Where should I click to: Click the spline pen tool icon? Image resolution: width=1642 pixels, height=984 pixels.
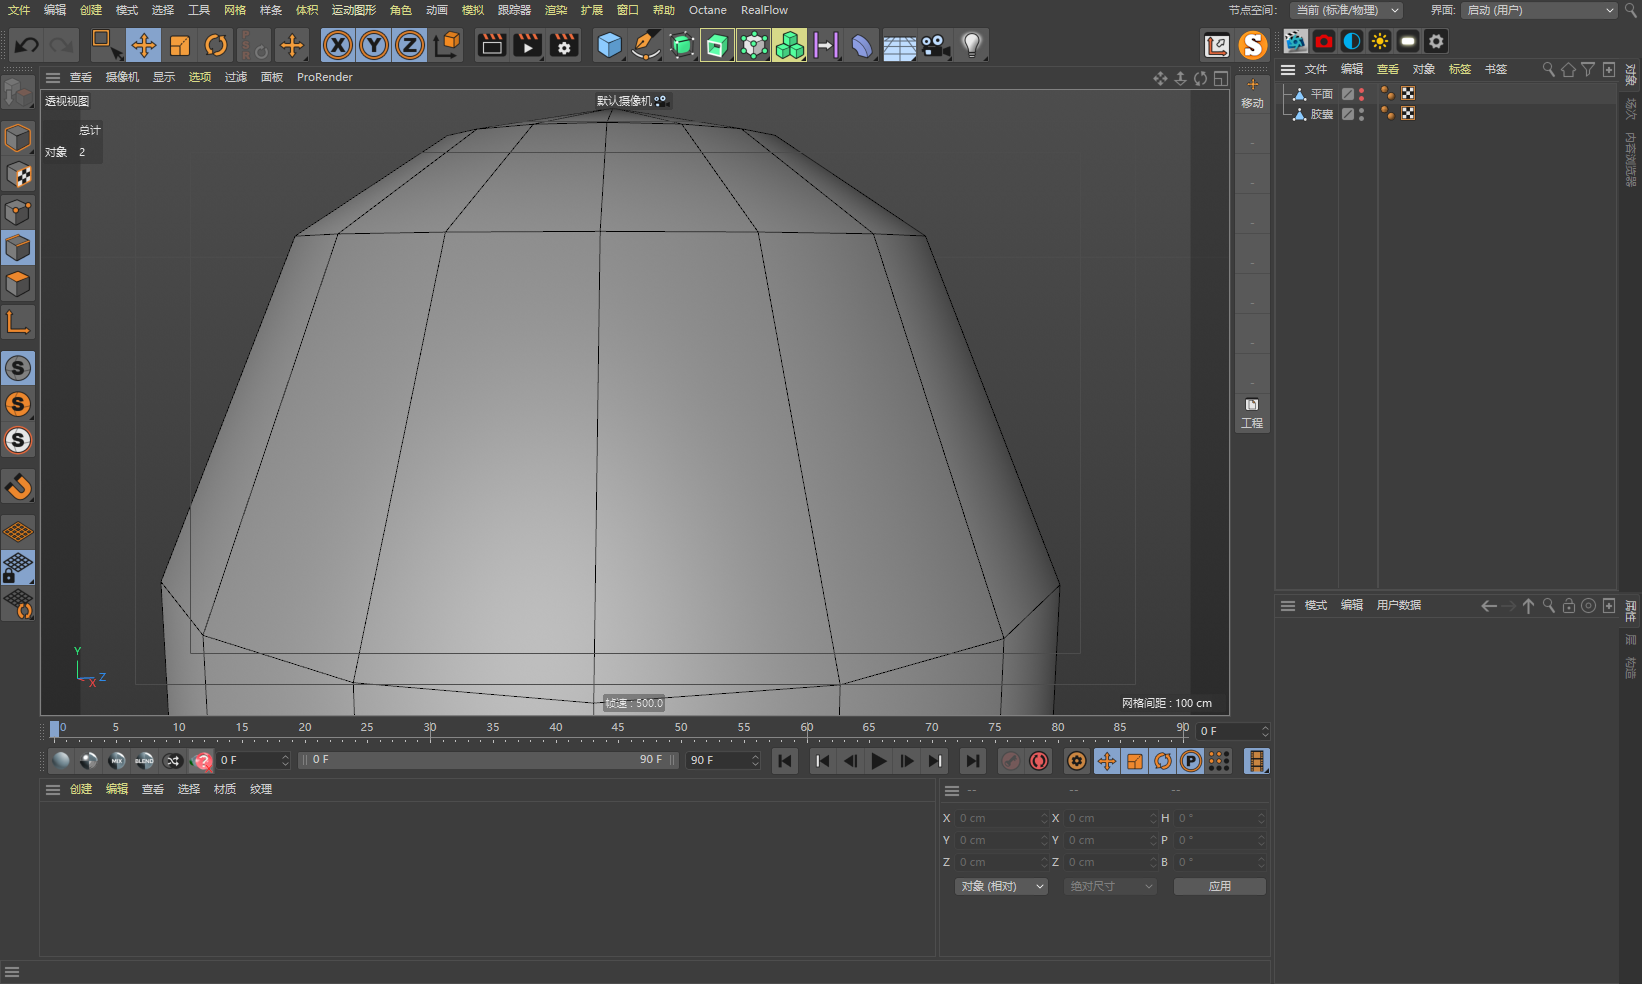click(646, 45)
